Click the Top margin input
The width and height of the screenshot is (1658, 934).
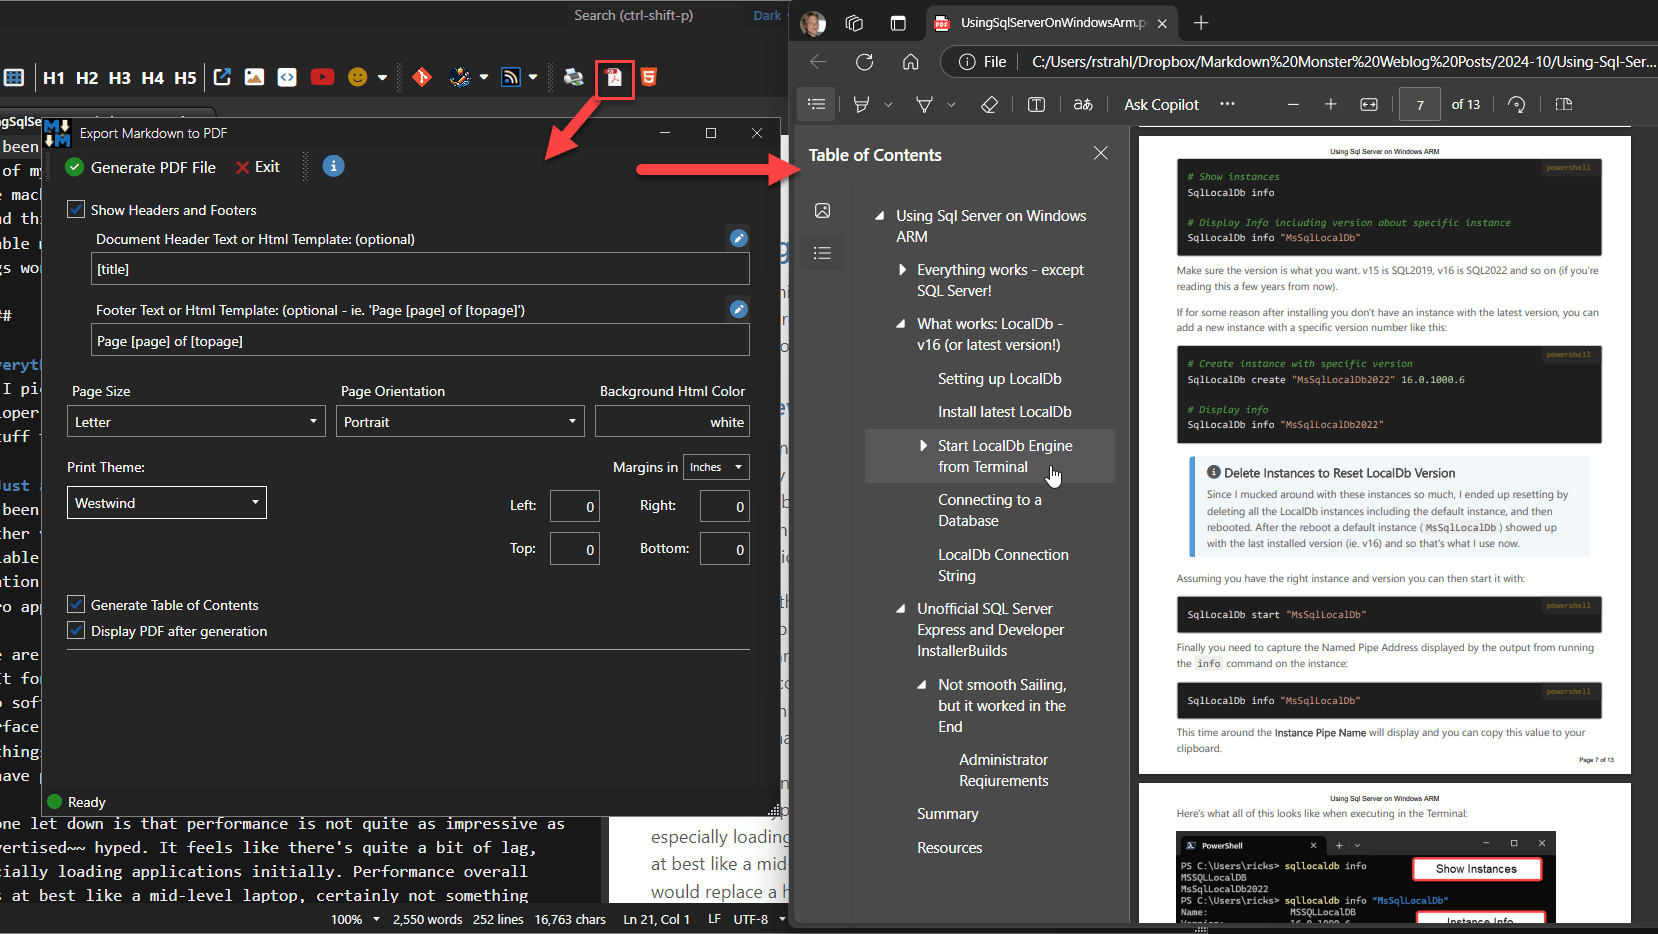tap(575, 549)
